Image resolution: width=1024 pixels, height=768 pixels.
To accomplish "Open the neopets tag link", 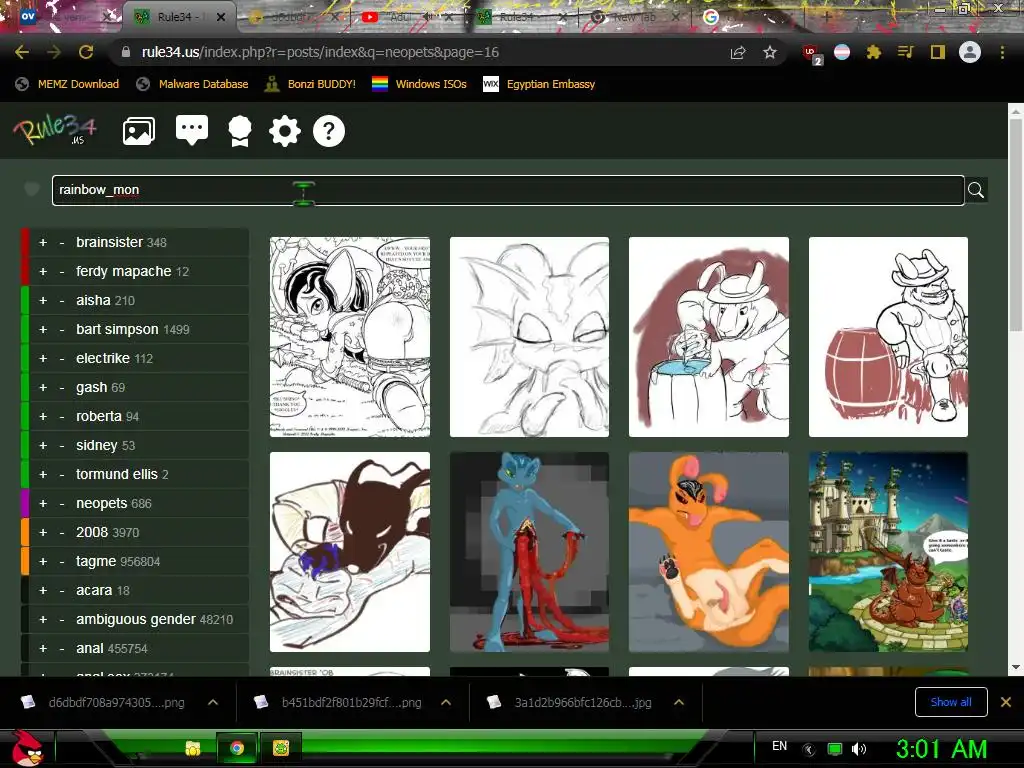I will pyautogui.click(x=101, y=504).
